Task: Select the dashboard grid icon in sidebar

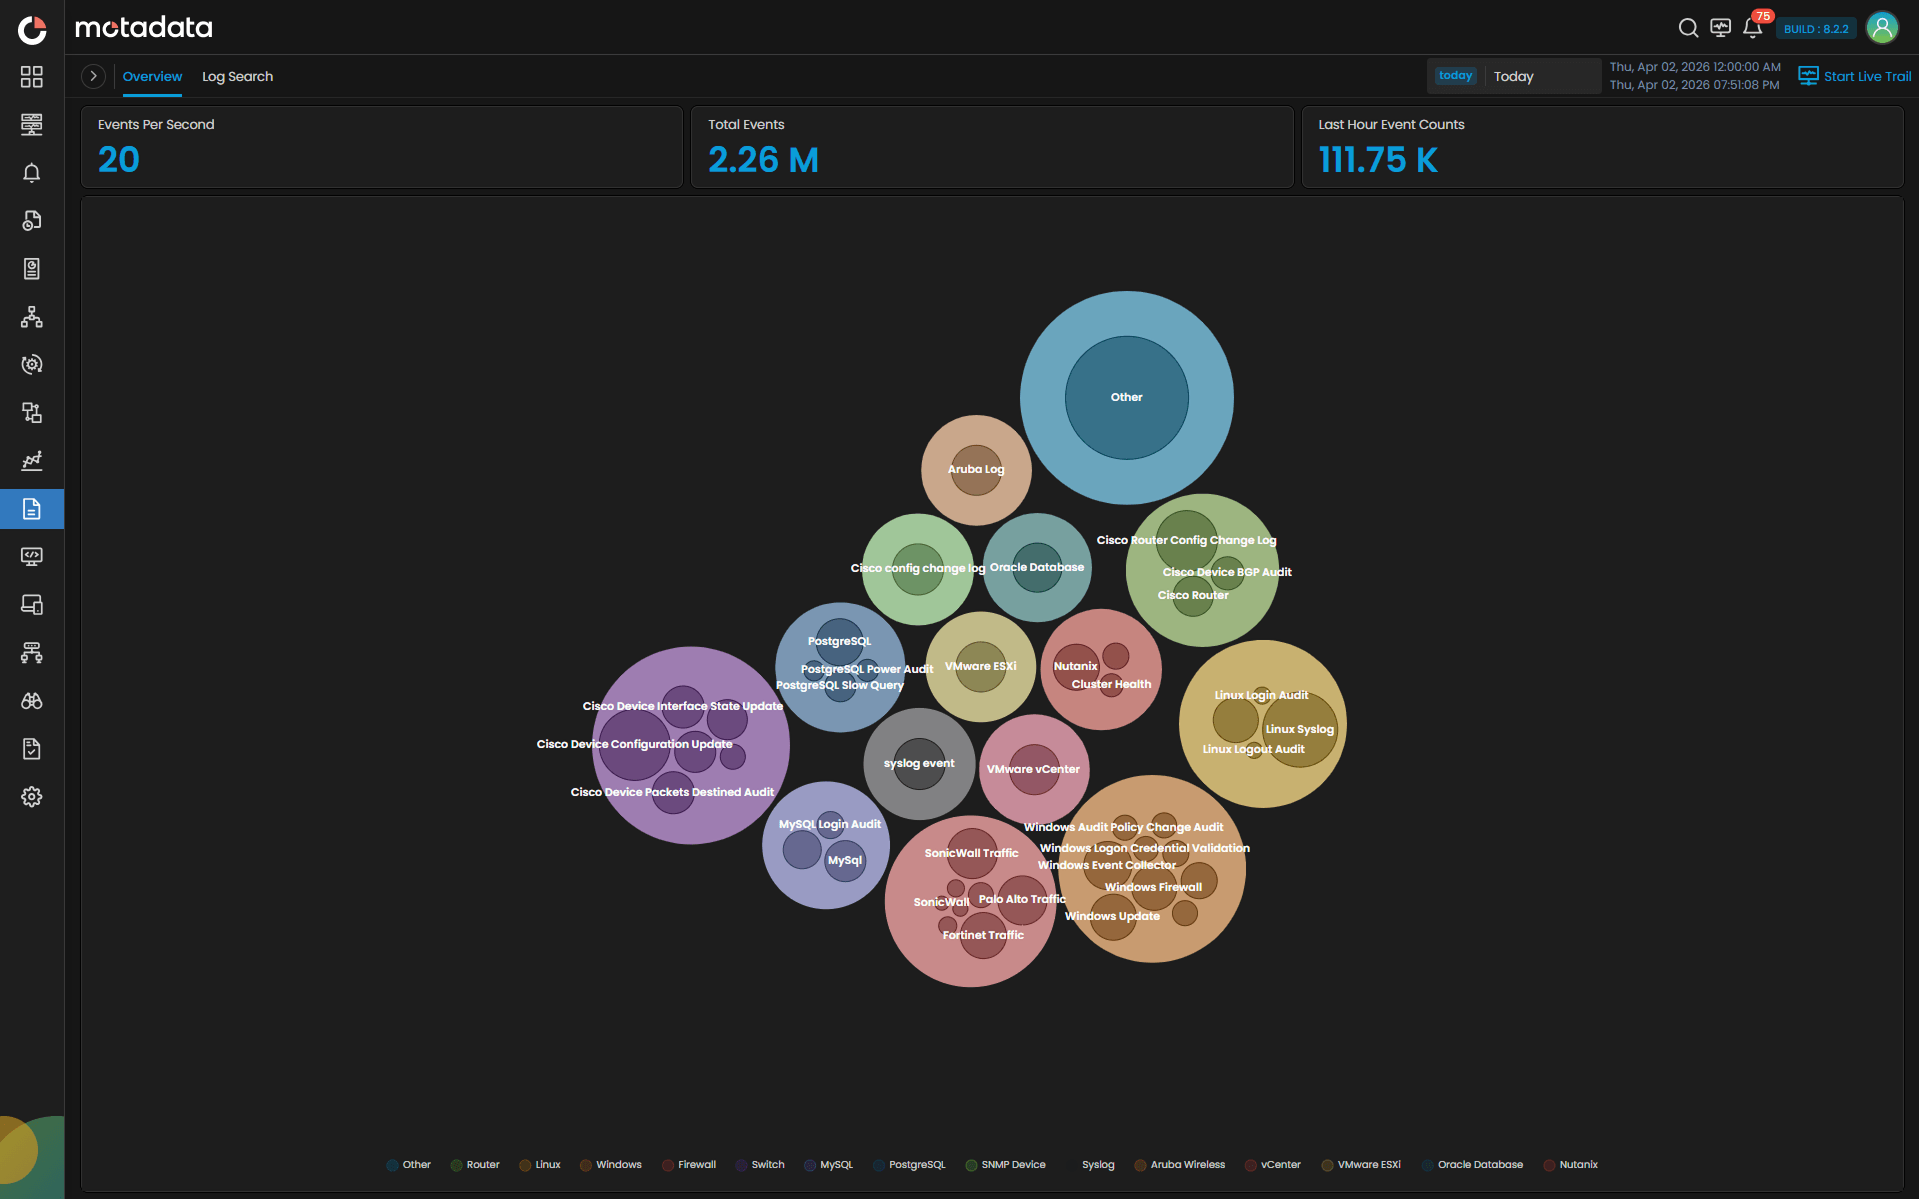Action: [x=31, y=76]
